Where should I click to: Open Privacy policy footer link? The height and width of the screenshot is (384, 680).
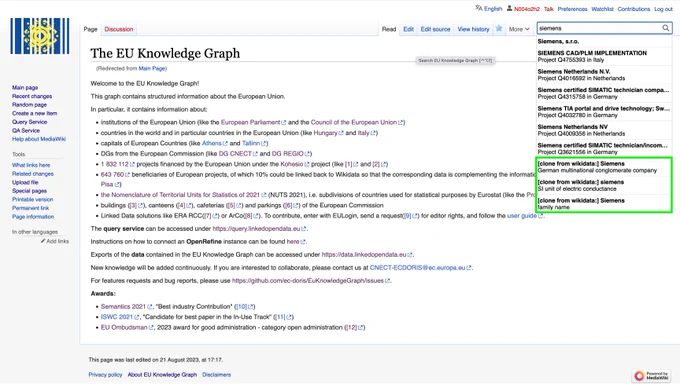pos(105,374)
